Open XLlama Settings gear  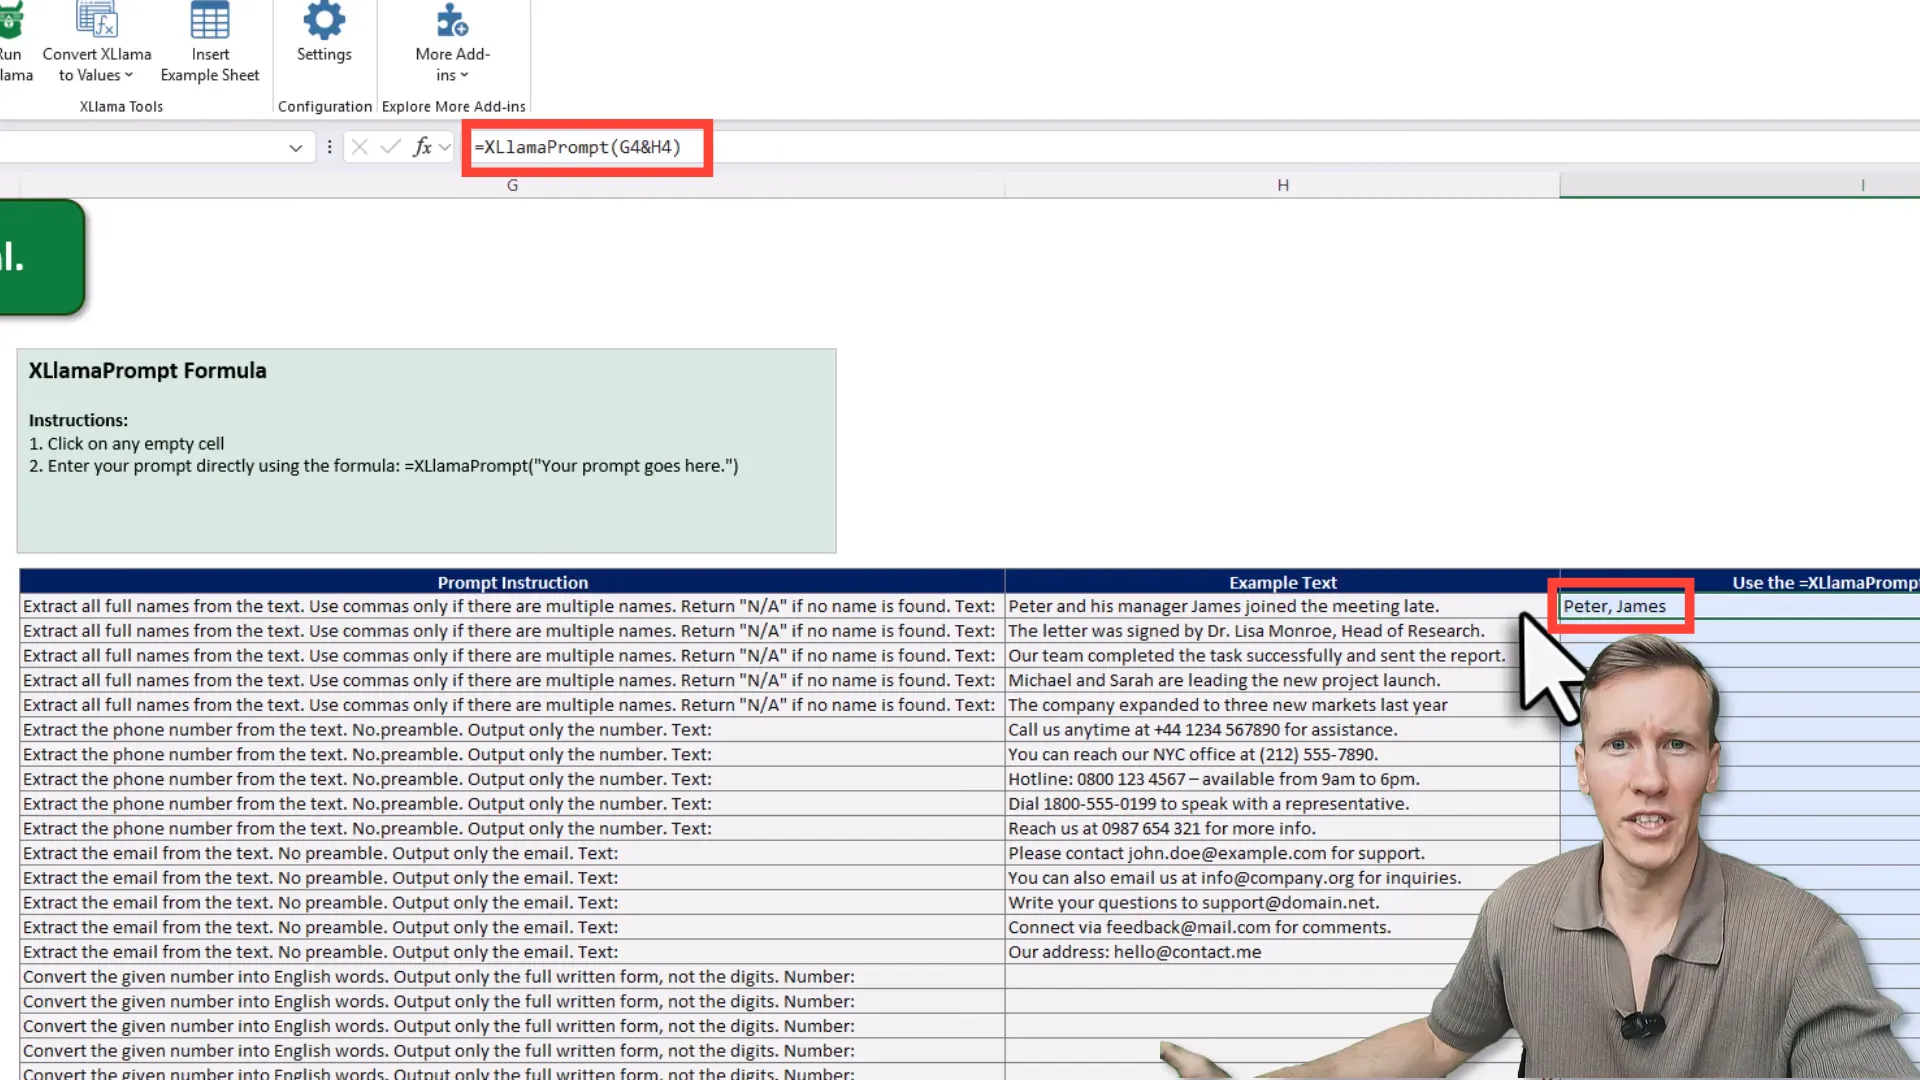coord(324,20)
